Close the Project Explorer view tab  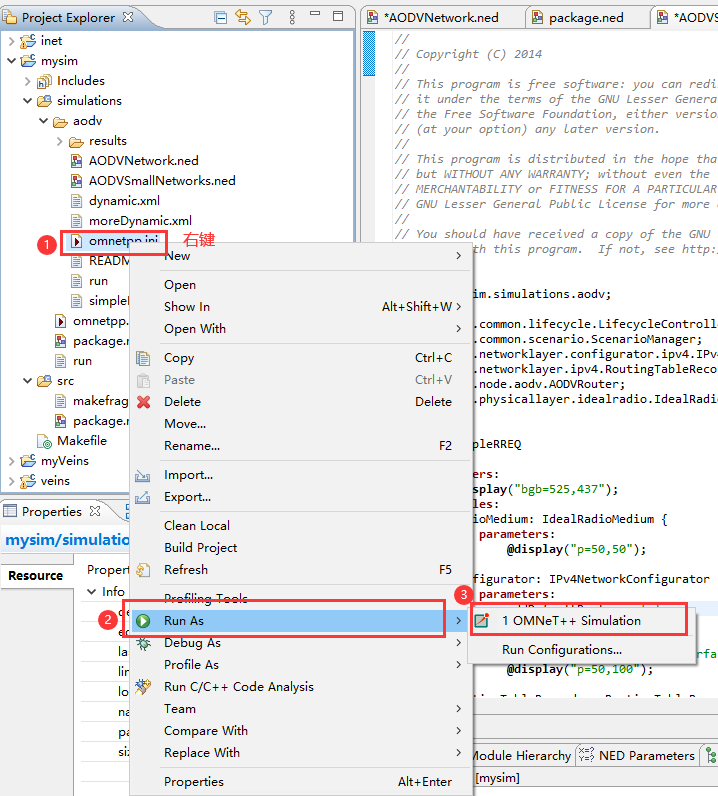(128, 17)
